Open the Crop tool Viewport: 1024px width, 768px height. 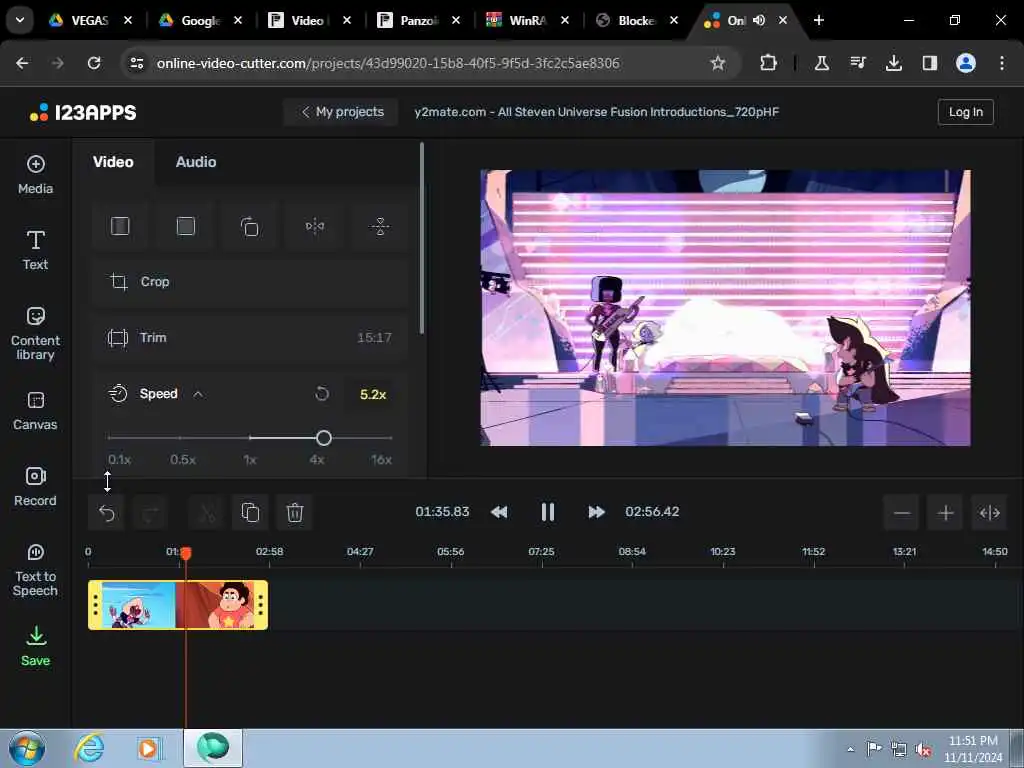pos(250,281)
